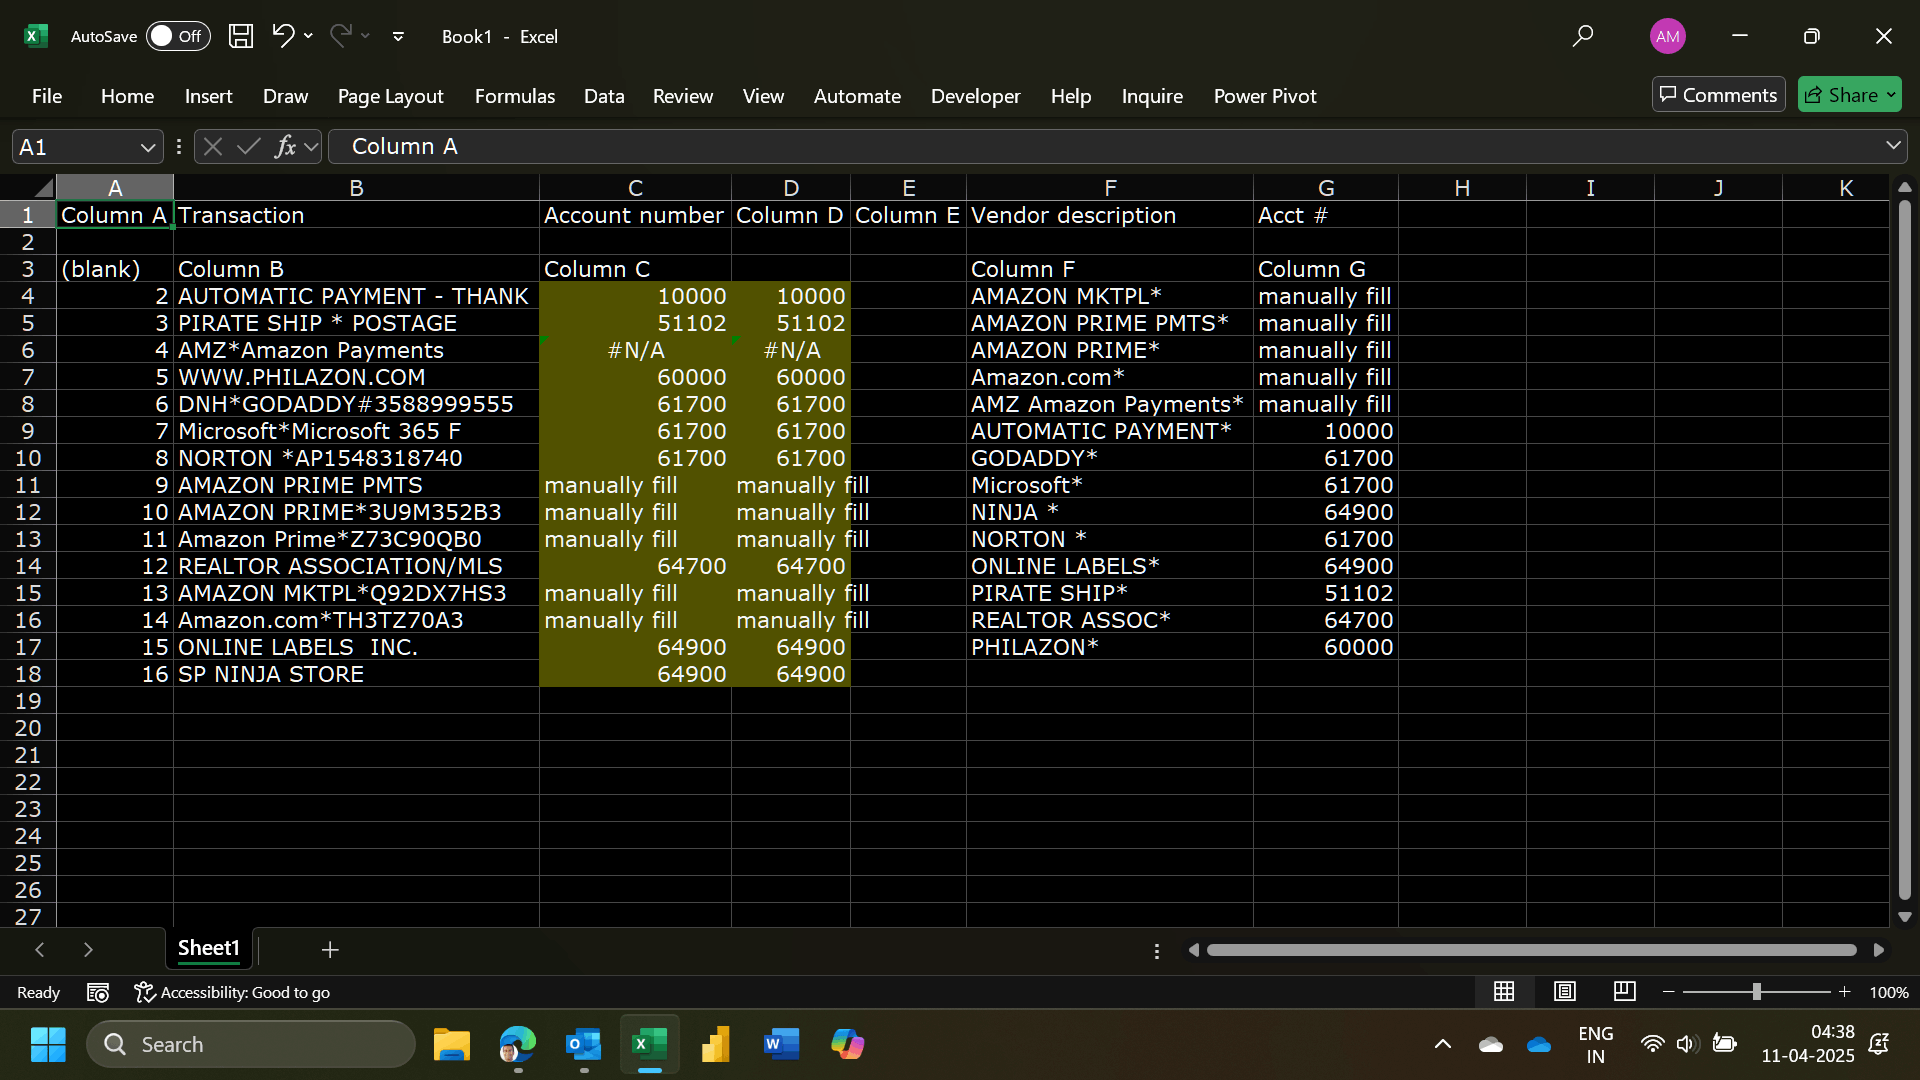1920x1080 pixels.
Task: Open File Explorer from taskbar
Action: tap(452, 1044)
